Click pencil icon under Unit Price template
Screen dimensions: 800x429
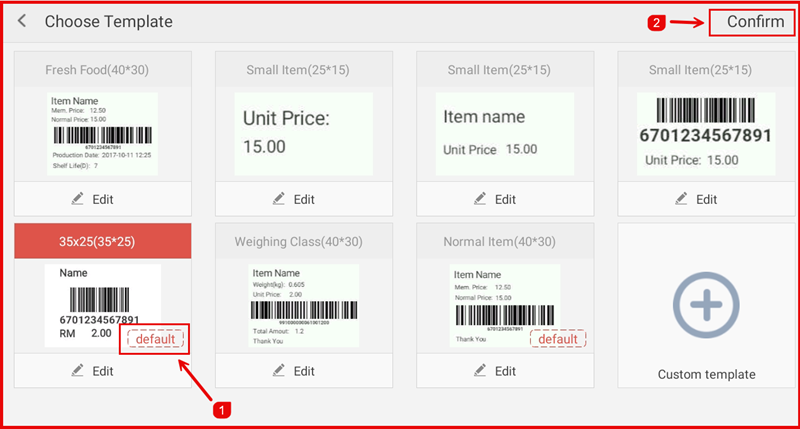[x=280, y=199]
